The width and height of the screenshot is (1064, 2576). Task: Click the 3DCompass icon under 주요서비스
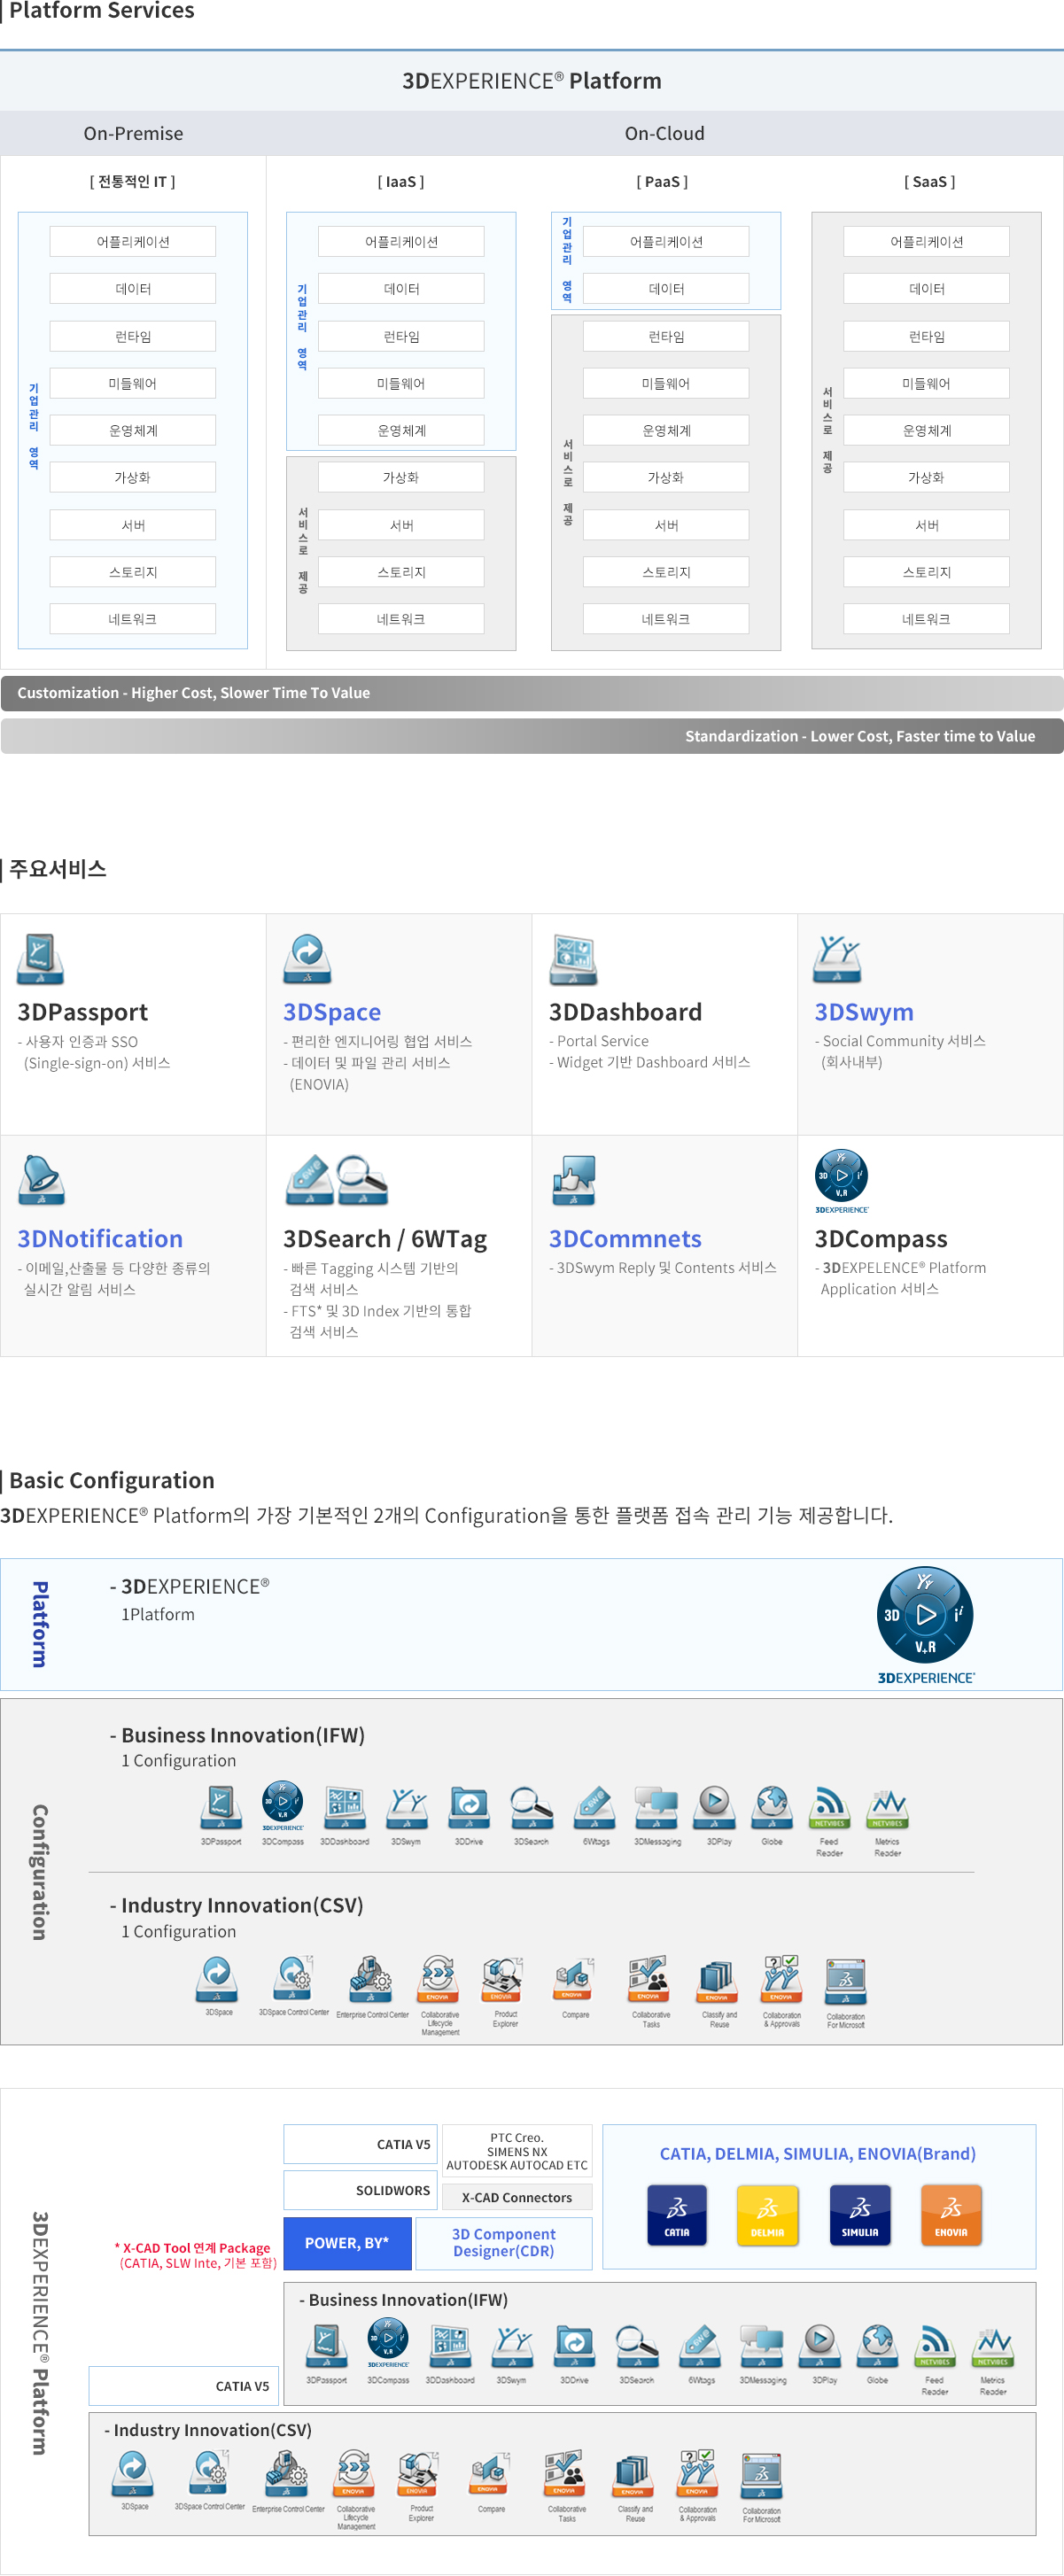(841, 1180)
